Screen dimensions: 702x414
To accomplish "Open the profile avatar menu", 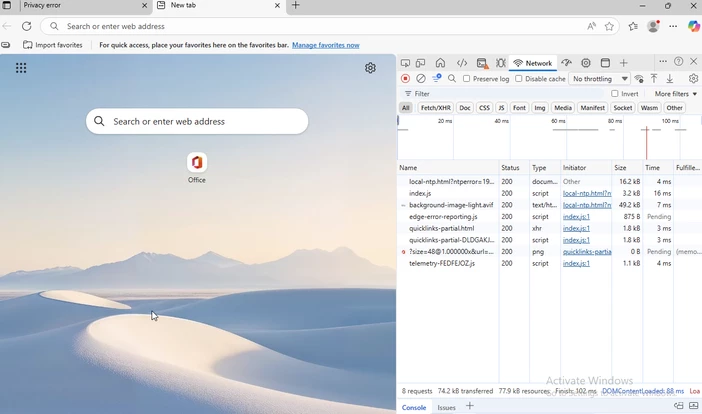I will pos(653,26).
